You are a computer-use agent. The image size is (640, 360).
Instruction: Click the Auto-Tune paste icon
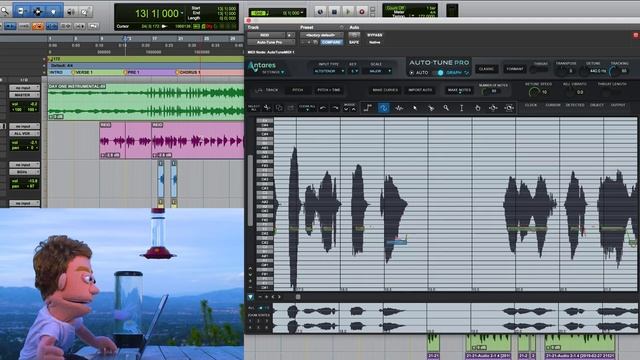pyautogui.click(x=291, y=108)
